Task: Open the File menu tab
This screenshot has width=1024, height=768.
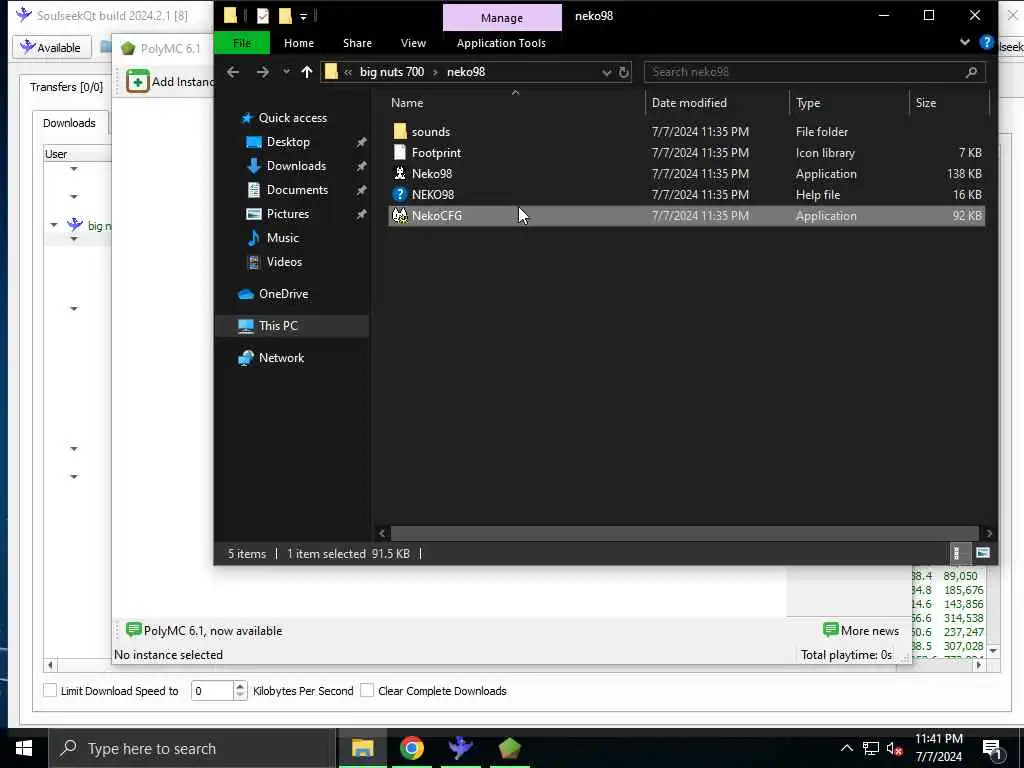Action: pyautogui.click(x=242, y=43)
